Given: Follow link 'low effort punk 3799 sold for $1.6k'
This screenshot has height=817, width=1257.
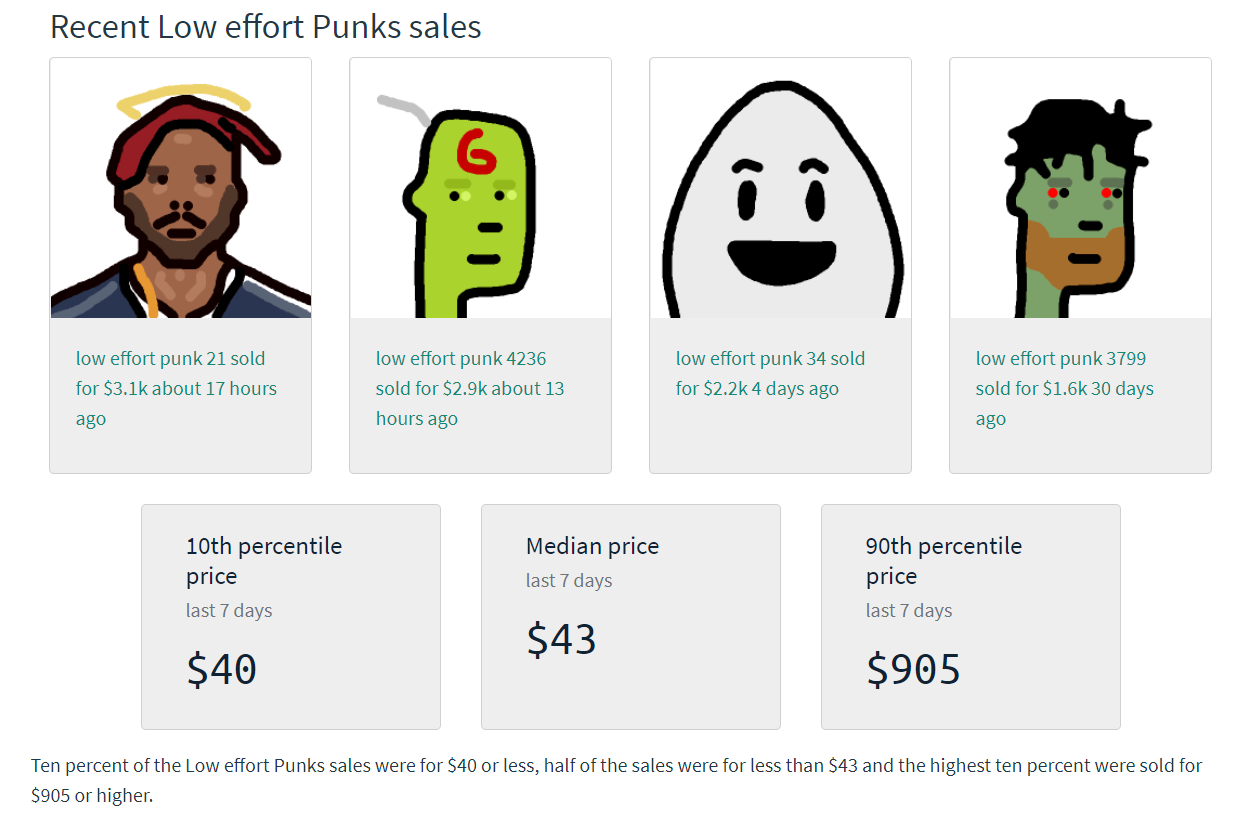Looking at the screenshot, I should 1065,389.
